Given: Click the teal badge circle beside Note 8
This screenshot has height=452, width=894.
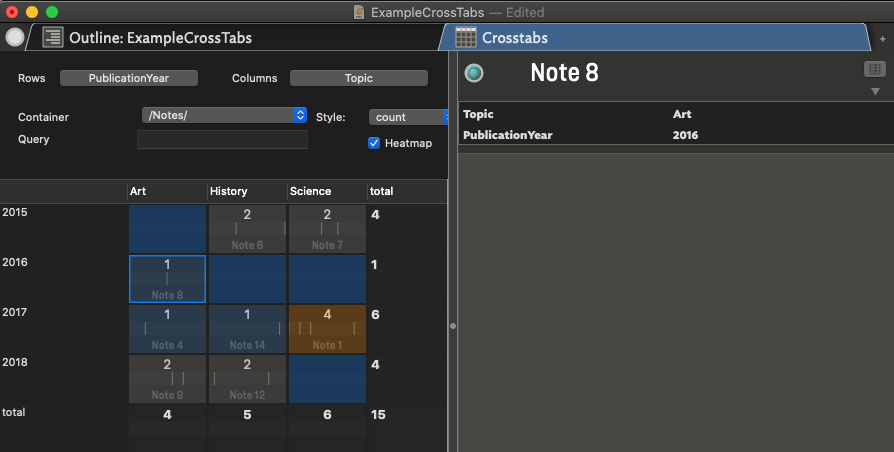Looking at the screenshot, I should [475, 73].
